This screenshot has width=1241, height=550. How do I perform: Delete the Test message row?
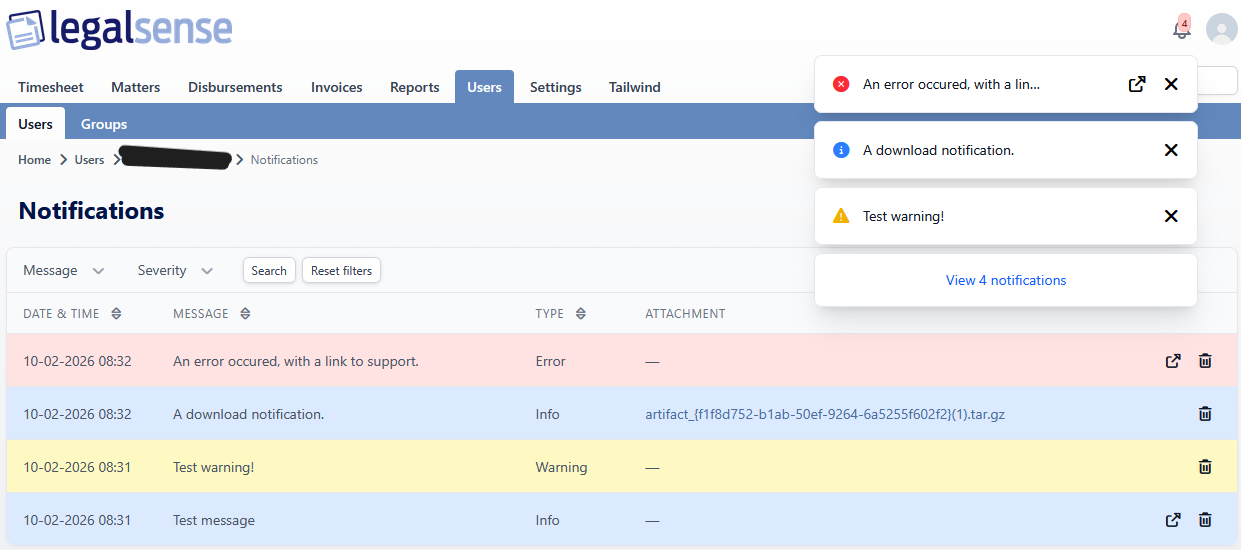pyautogui.click(x=1205, y=520)
